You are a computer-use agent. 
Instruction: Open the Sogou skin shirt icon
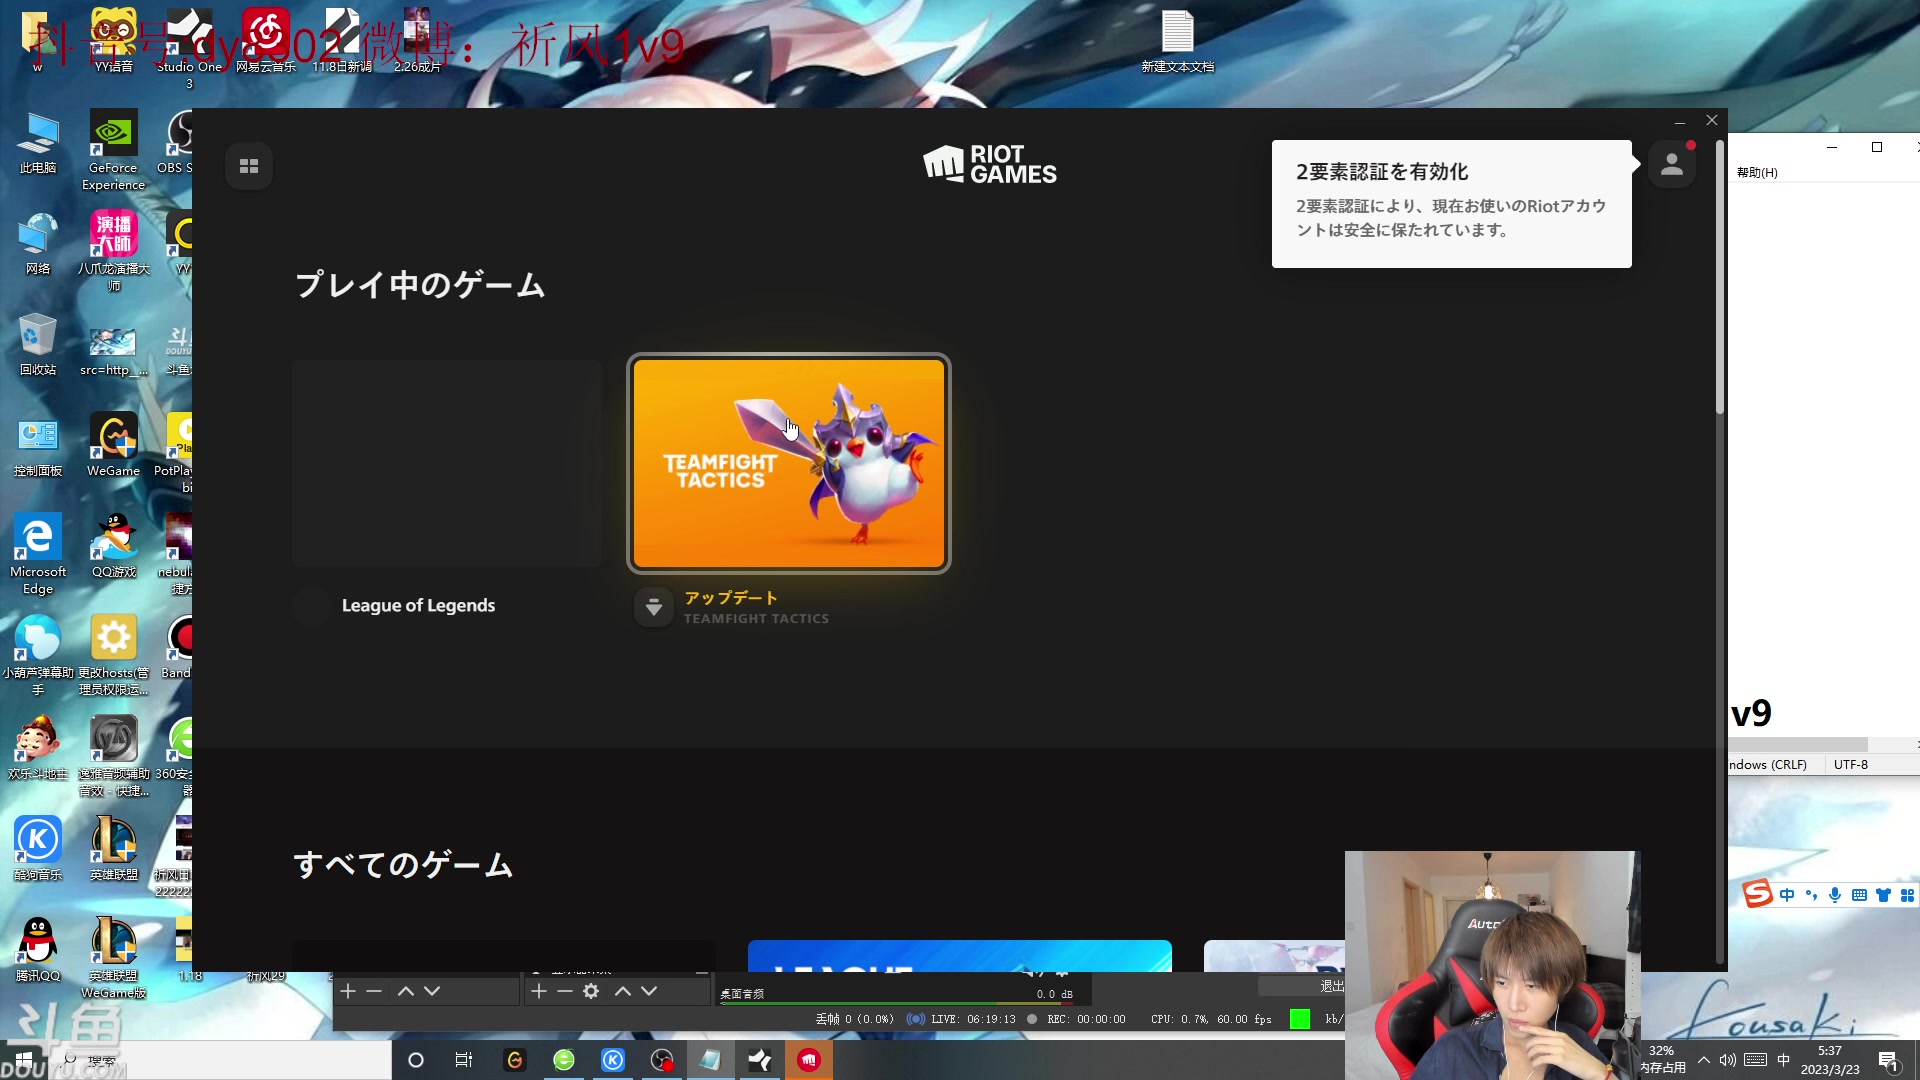tap(1883, 895)
